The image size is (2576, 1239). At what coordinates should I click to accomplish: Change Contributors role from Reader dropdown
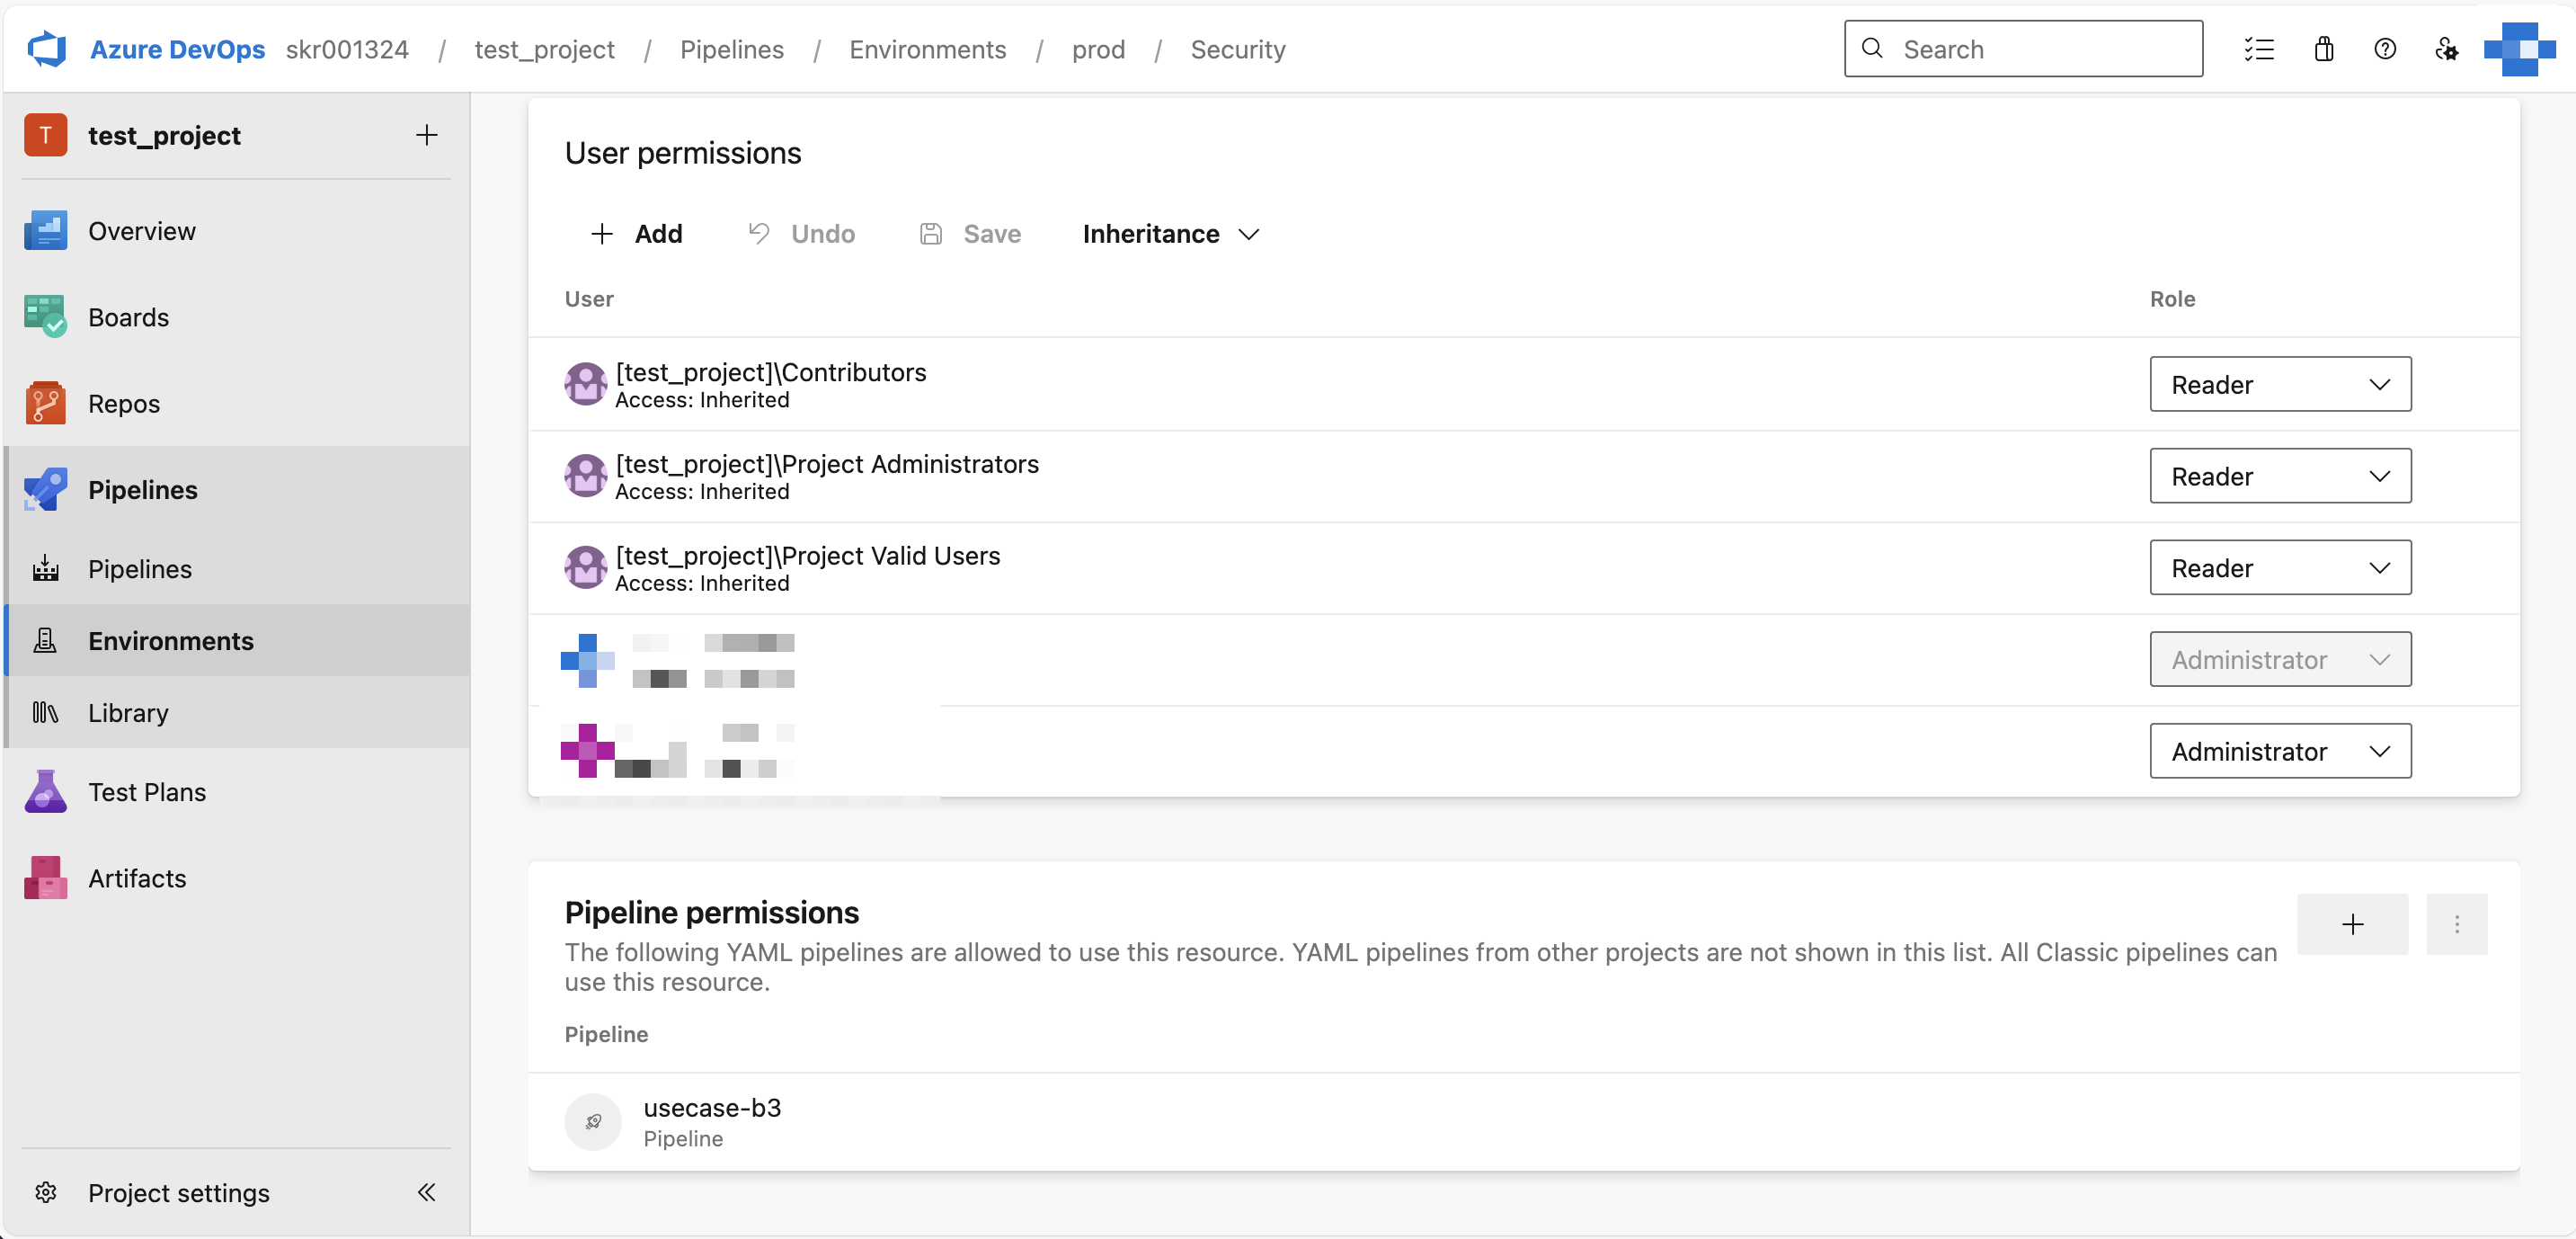[2280, 384]
